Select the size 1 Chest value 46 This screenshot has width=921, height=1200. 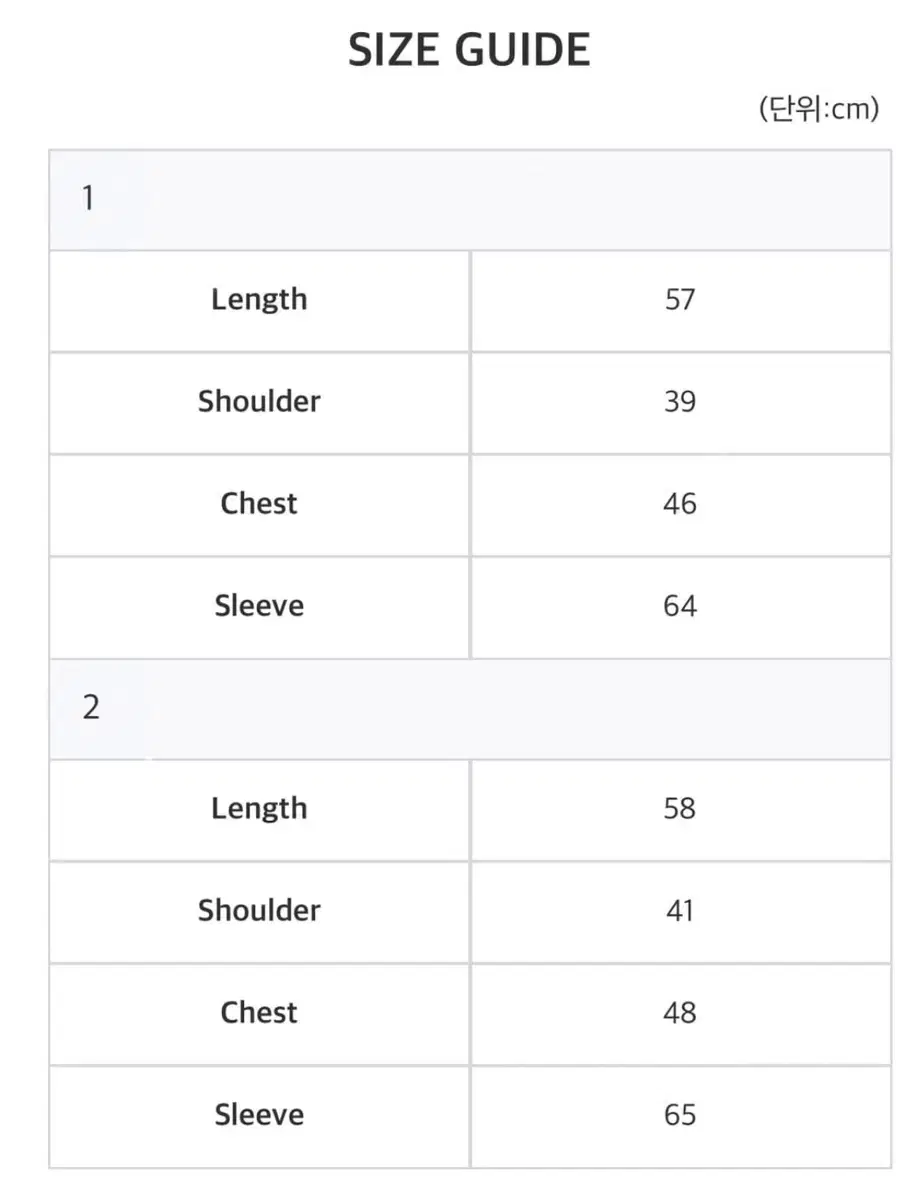click(x=680, y=504)
